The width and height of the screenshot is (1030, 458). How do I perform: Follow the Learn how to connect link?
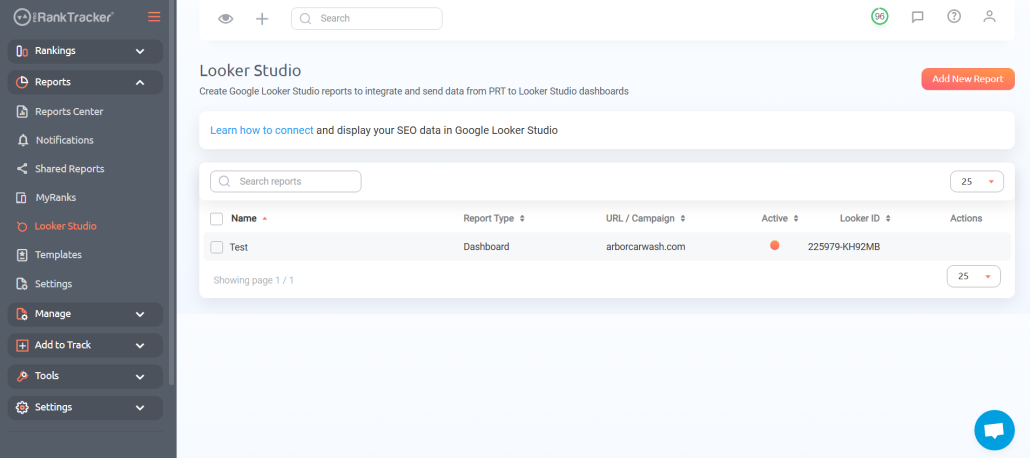coord(261,130)
